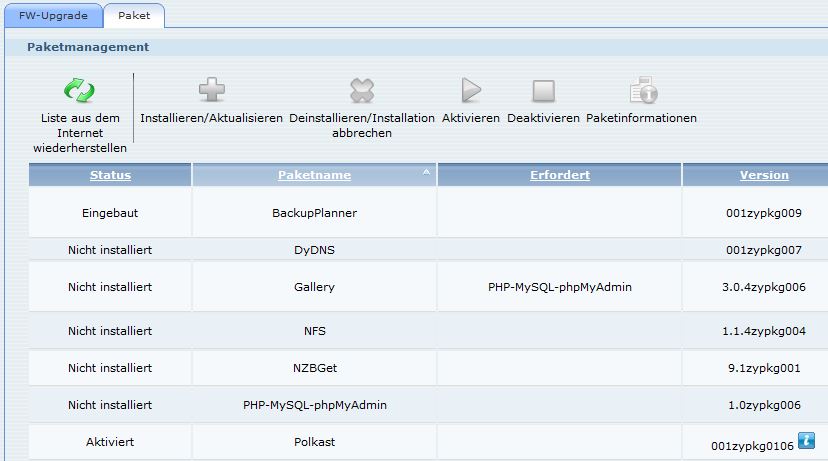Open the Paketinformationen document icon

point(643,90)
